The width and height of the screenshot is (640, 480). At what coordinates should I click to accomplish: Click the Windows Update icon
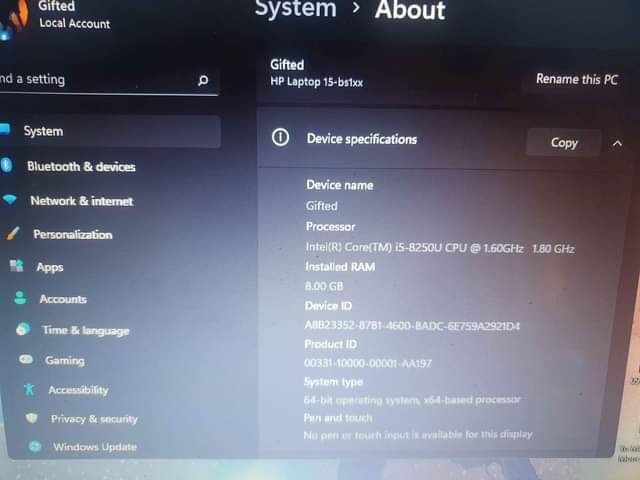coord(35,446)
